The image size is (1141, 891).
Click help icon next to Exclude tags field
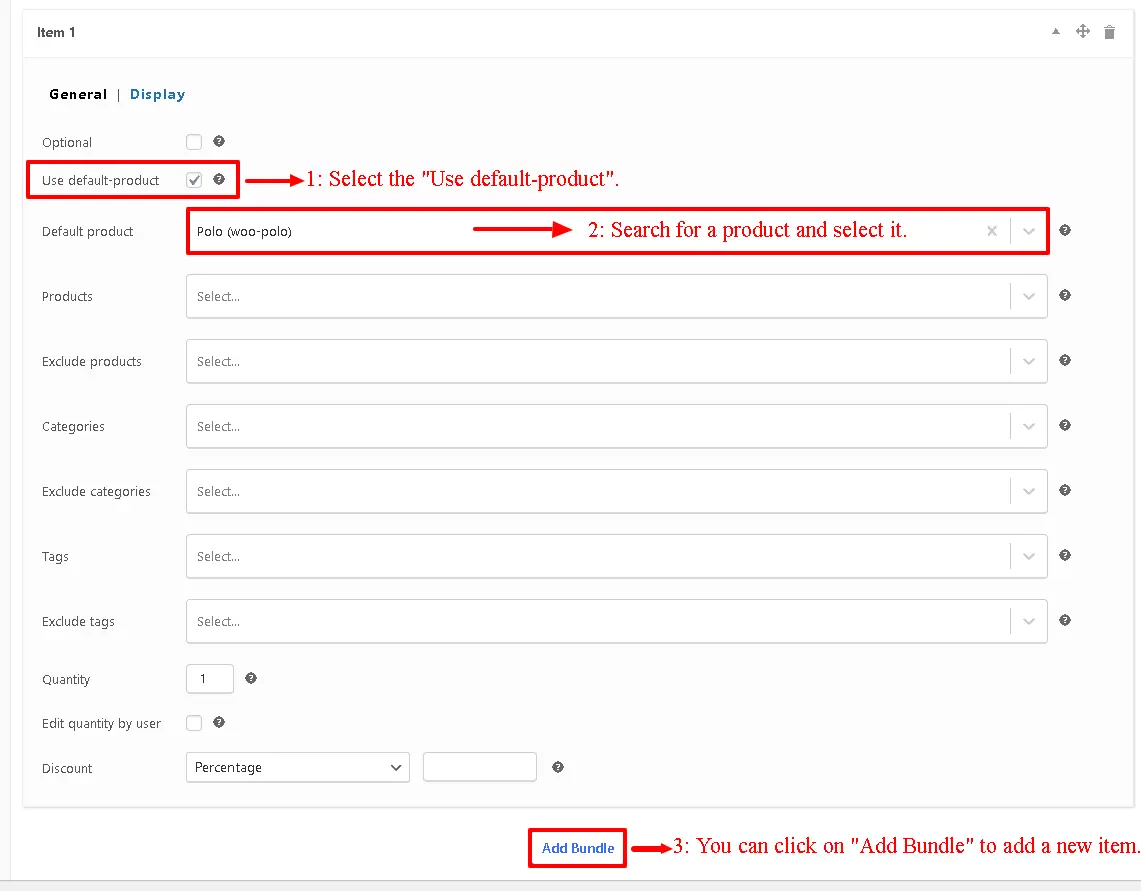pyautogui.click(x=1065, y=620)
